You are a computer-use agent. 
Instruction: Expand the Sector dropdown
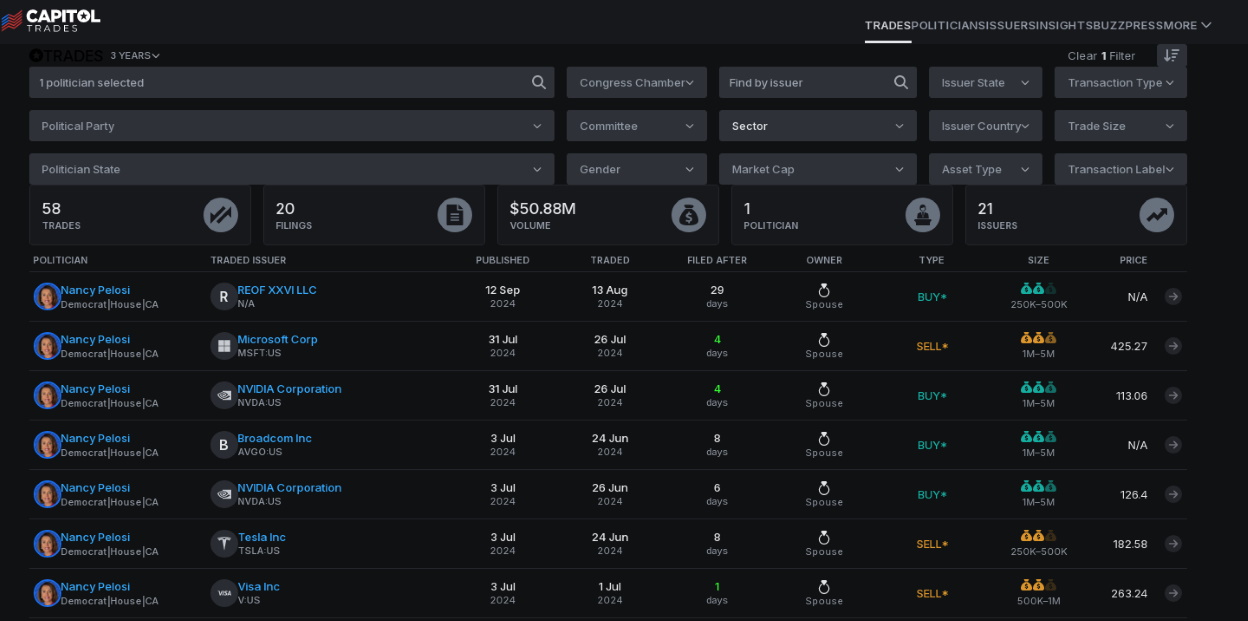818,126
